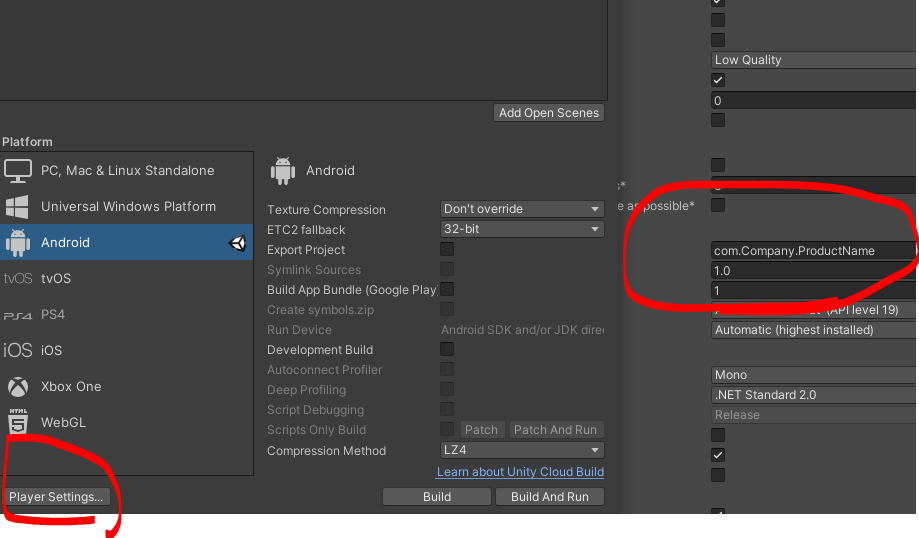Toggle the Create symbols.zip checkbox
The image size is (919, 538).
pos(447,309)
